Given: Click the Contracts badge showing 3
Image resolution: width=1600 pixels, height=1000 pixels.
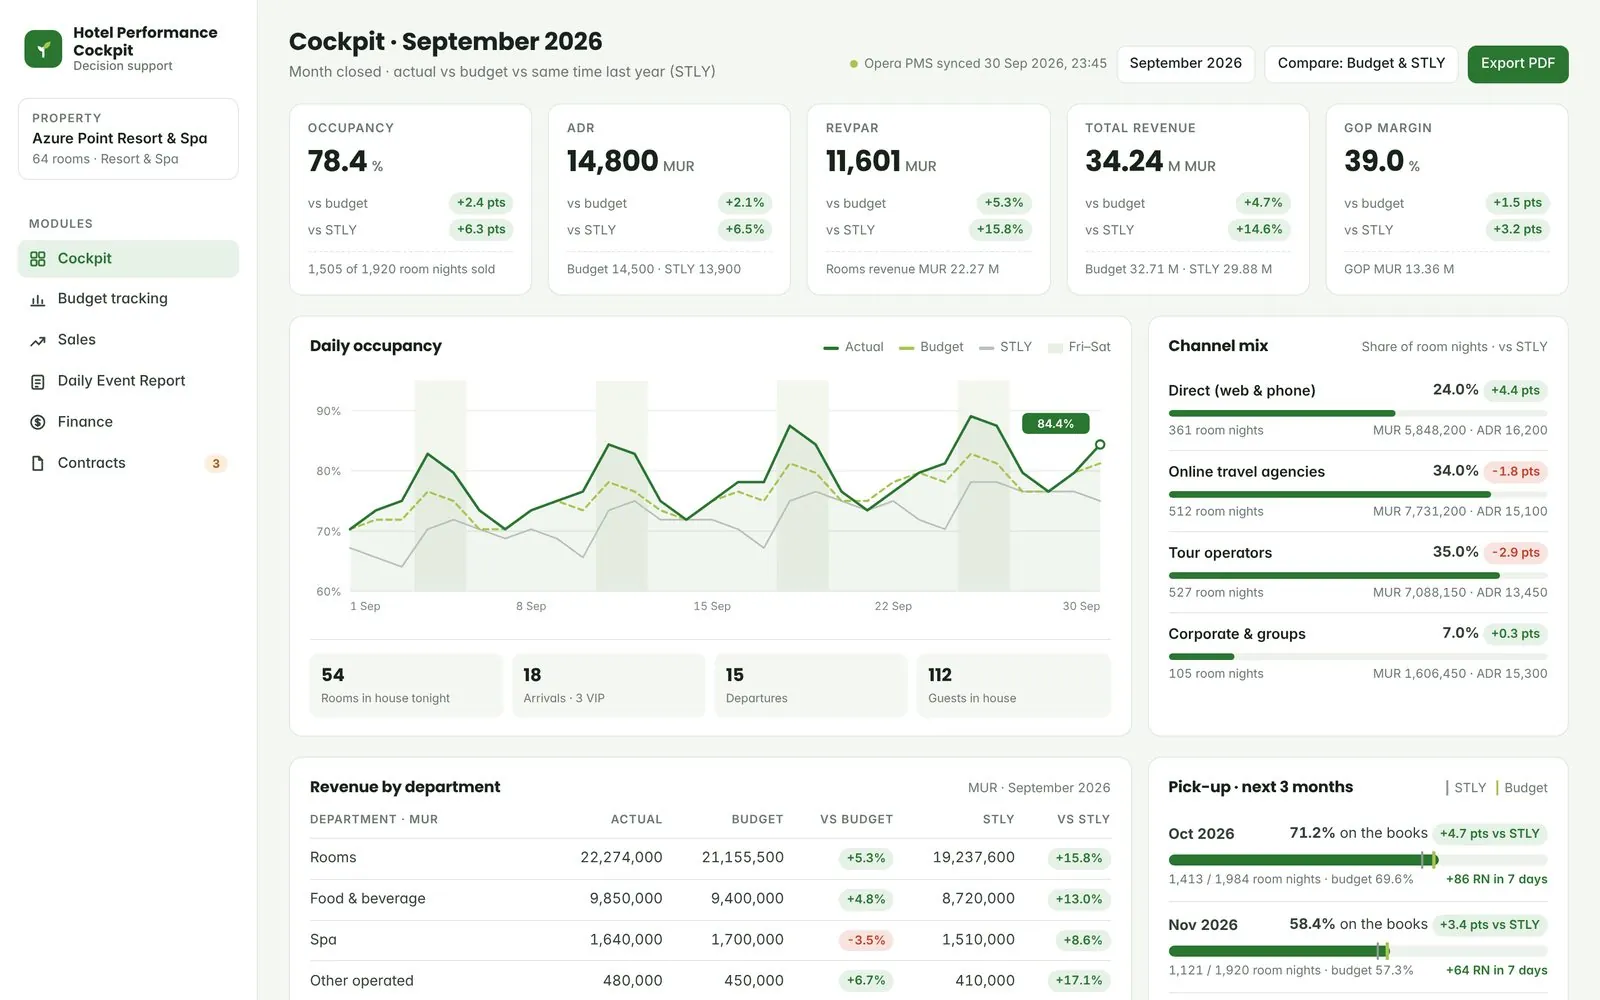Looking at the screenshot, I should [x=216, y=464].
